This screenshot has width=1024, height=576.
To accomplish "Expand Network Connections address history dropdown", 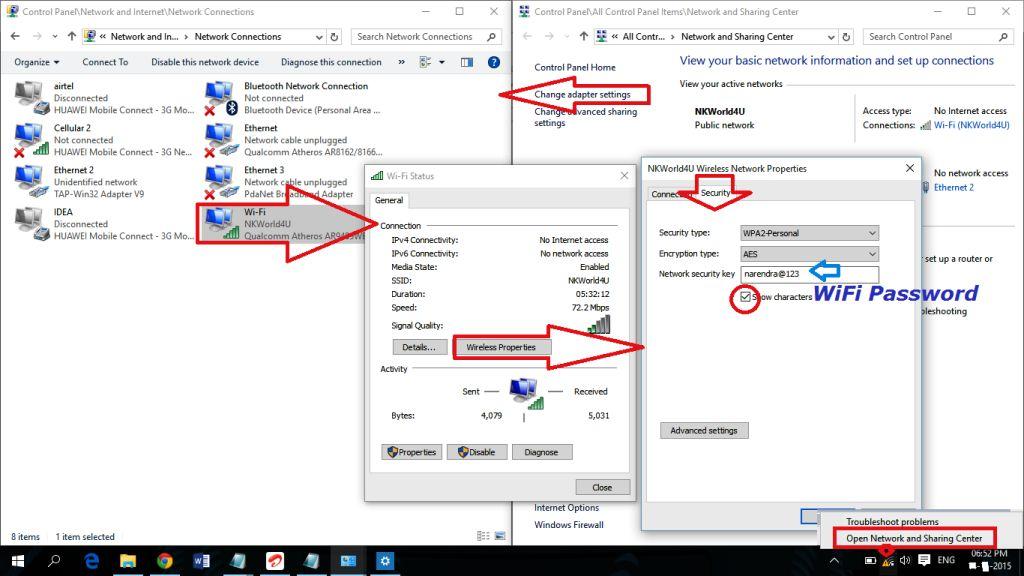I will 319,37.
